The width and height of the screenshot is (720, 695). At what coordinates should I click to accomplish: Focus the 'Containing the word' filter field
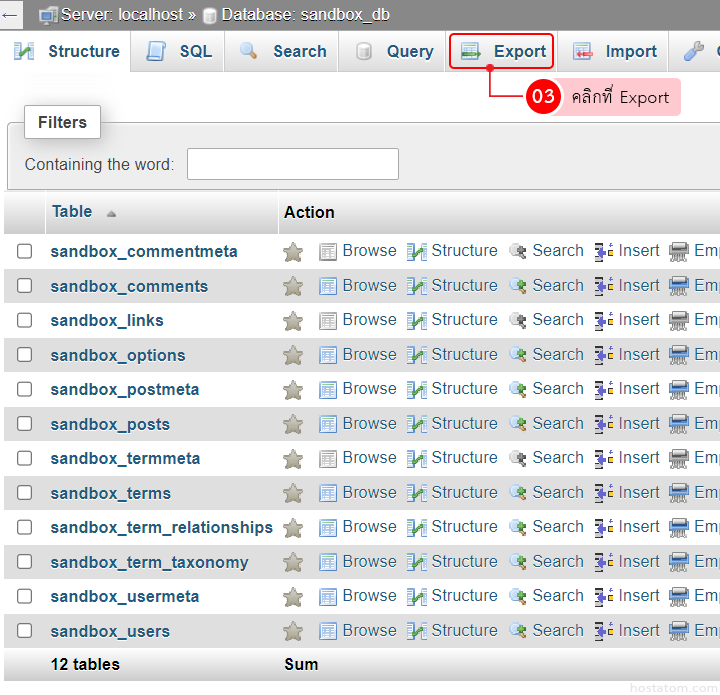(292, 164)
